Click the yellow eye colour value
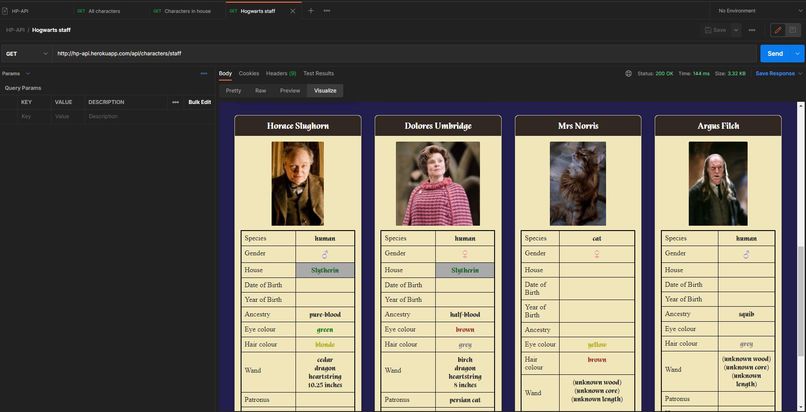This screenshot has height=412, width=806. (597, 345)
